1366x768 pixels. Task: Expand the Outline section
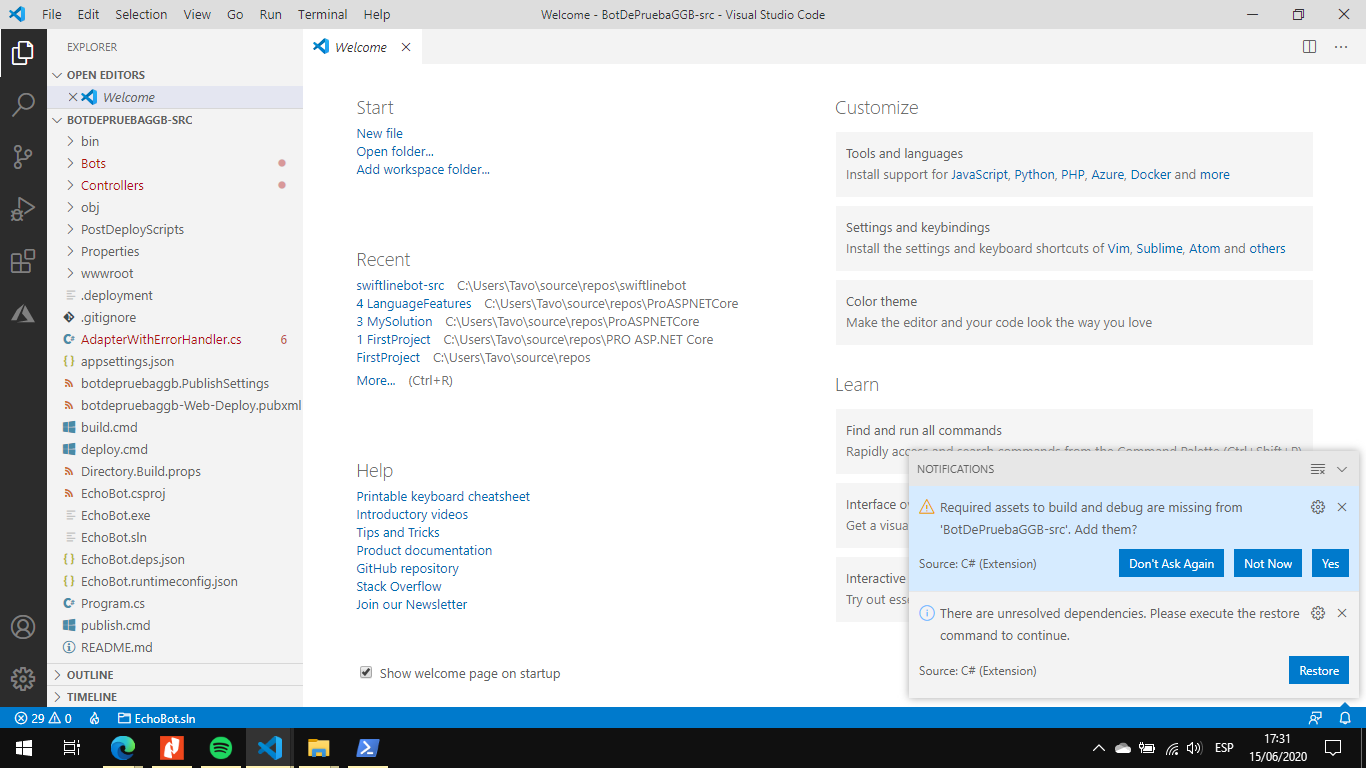click(174, 675)
